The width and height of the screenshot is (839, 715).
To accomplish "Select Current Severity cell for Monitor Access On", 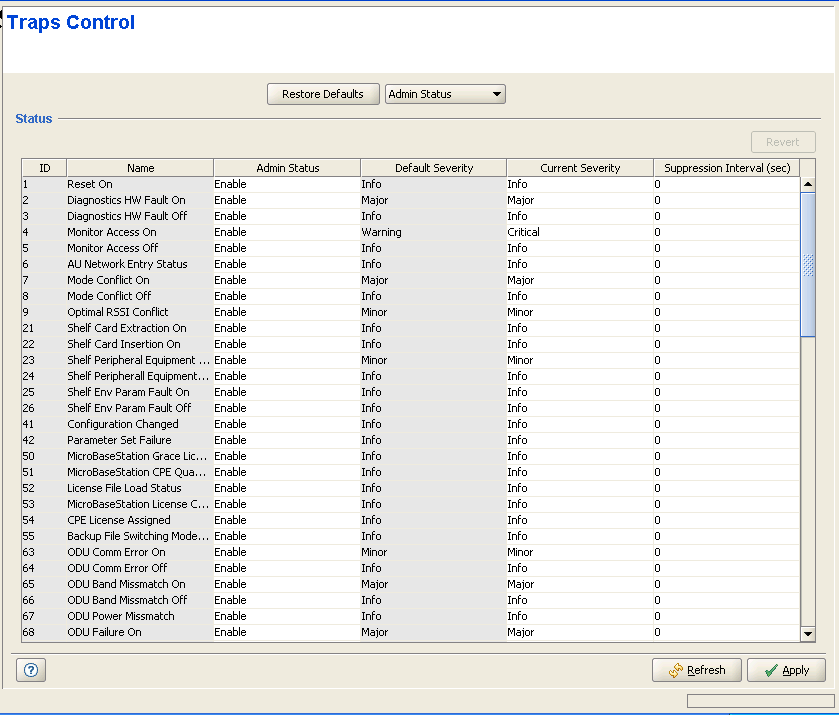I will pos(579,232).
